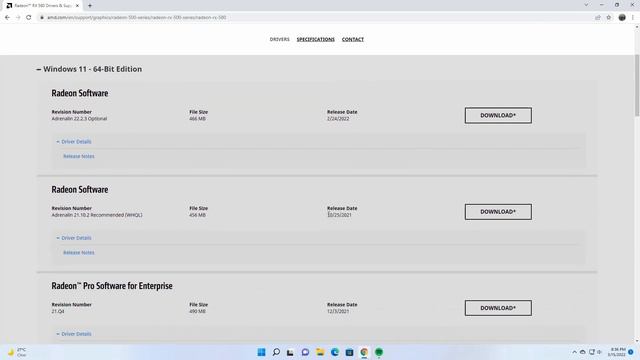Image resolution: width=640 pixels, height=360 pixels.
Task: Click the Radeon Pro Software for Enterprise heading
Action: 112,286
